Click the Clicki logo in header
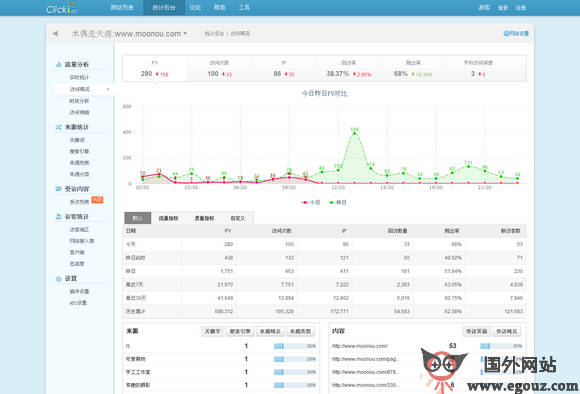 click(x=61, y=8)
